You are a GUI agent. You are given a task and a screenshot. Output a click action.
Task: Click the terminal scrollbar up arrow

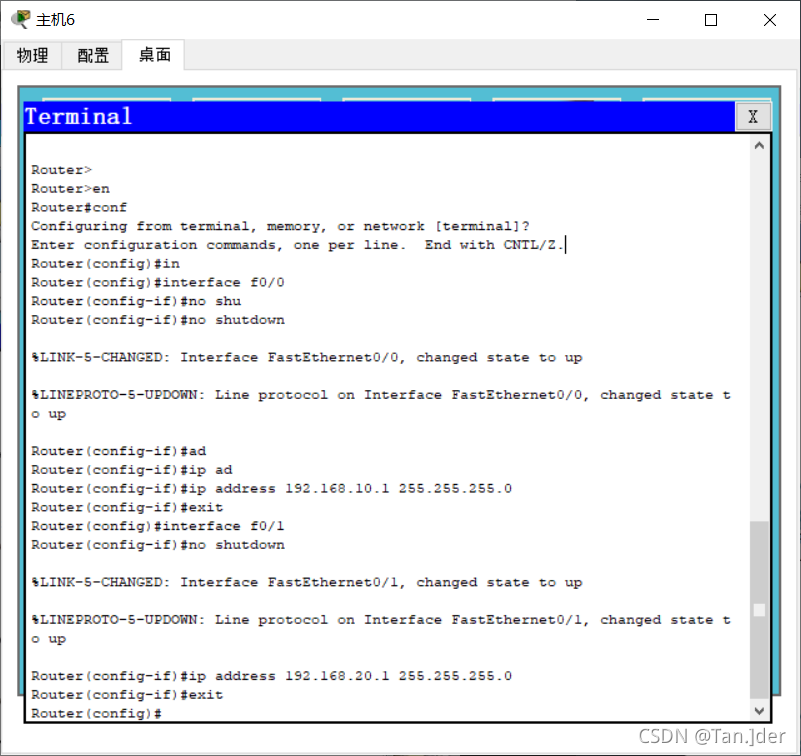pos(759,146)
